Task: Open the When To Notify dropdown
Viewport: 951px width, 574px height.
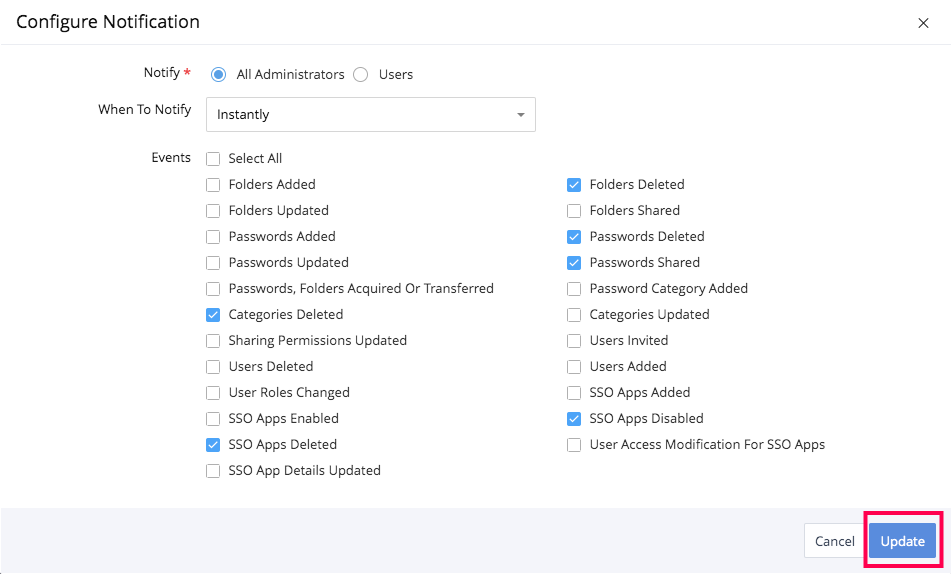Action: 371,114
